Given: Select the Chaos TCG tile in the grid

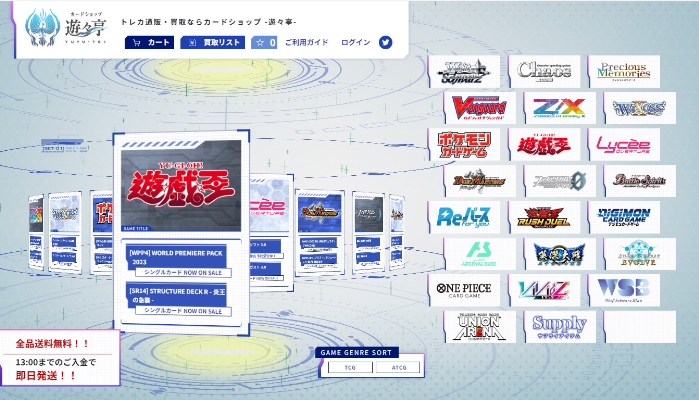Looking at the screenshot, I should [544, 72].
